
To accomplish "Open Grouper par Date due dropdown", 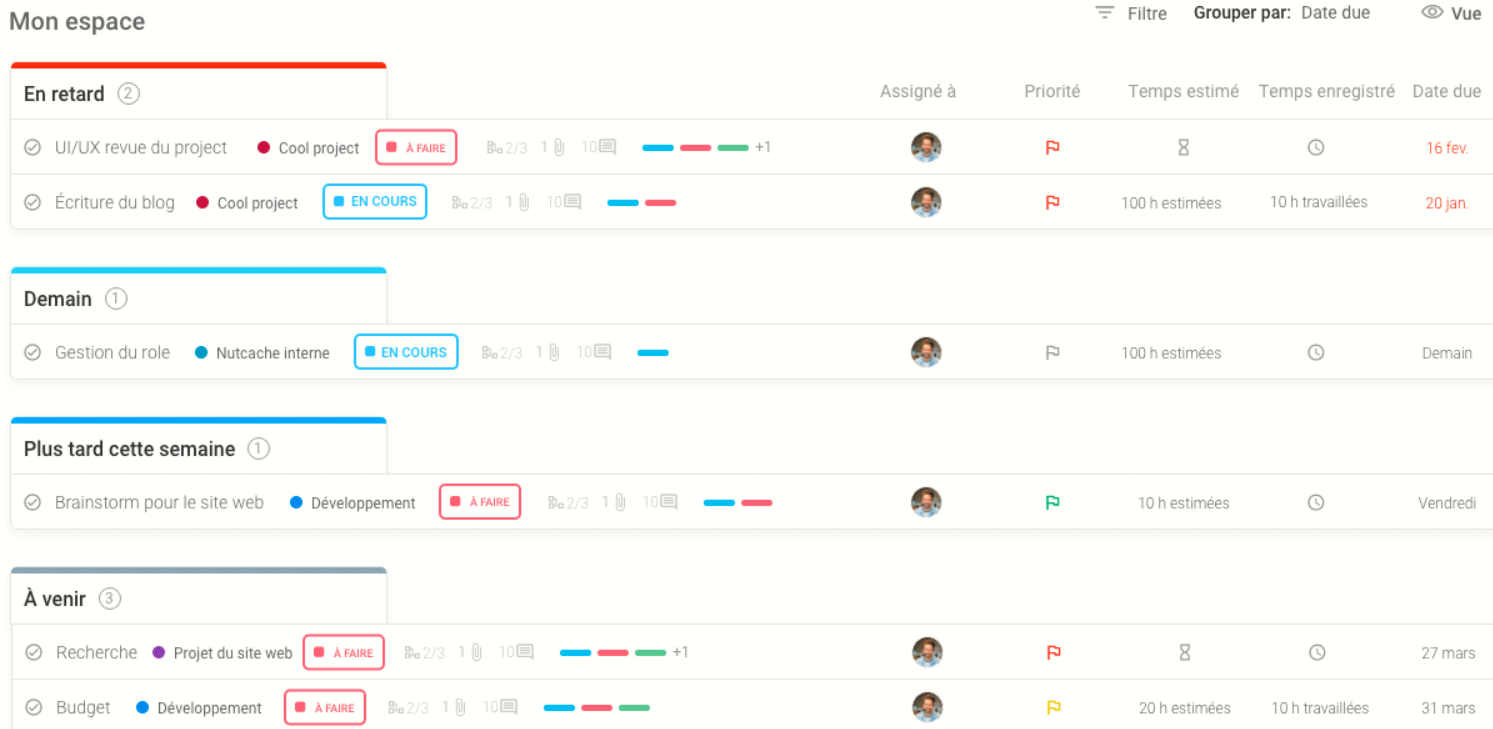I will pos(1335,13).
